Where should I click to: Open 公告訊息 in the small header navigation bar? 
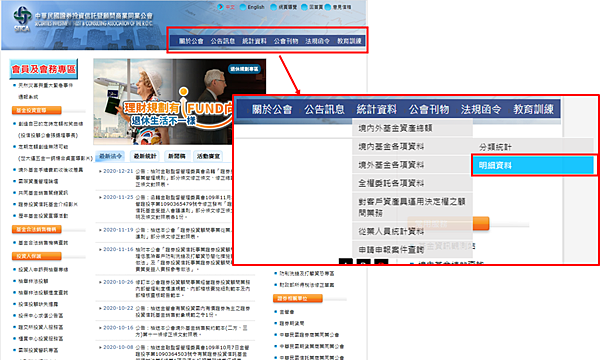(x=223, y=41)
